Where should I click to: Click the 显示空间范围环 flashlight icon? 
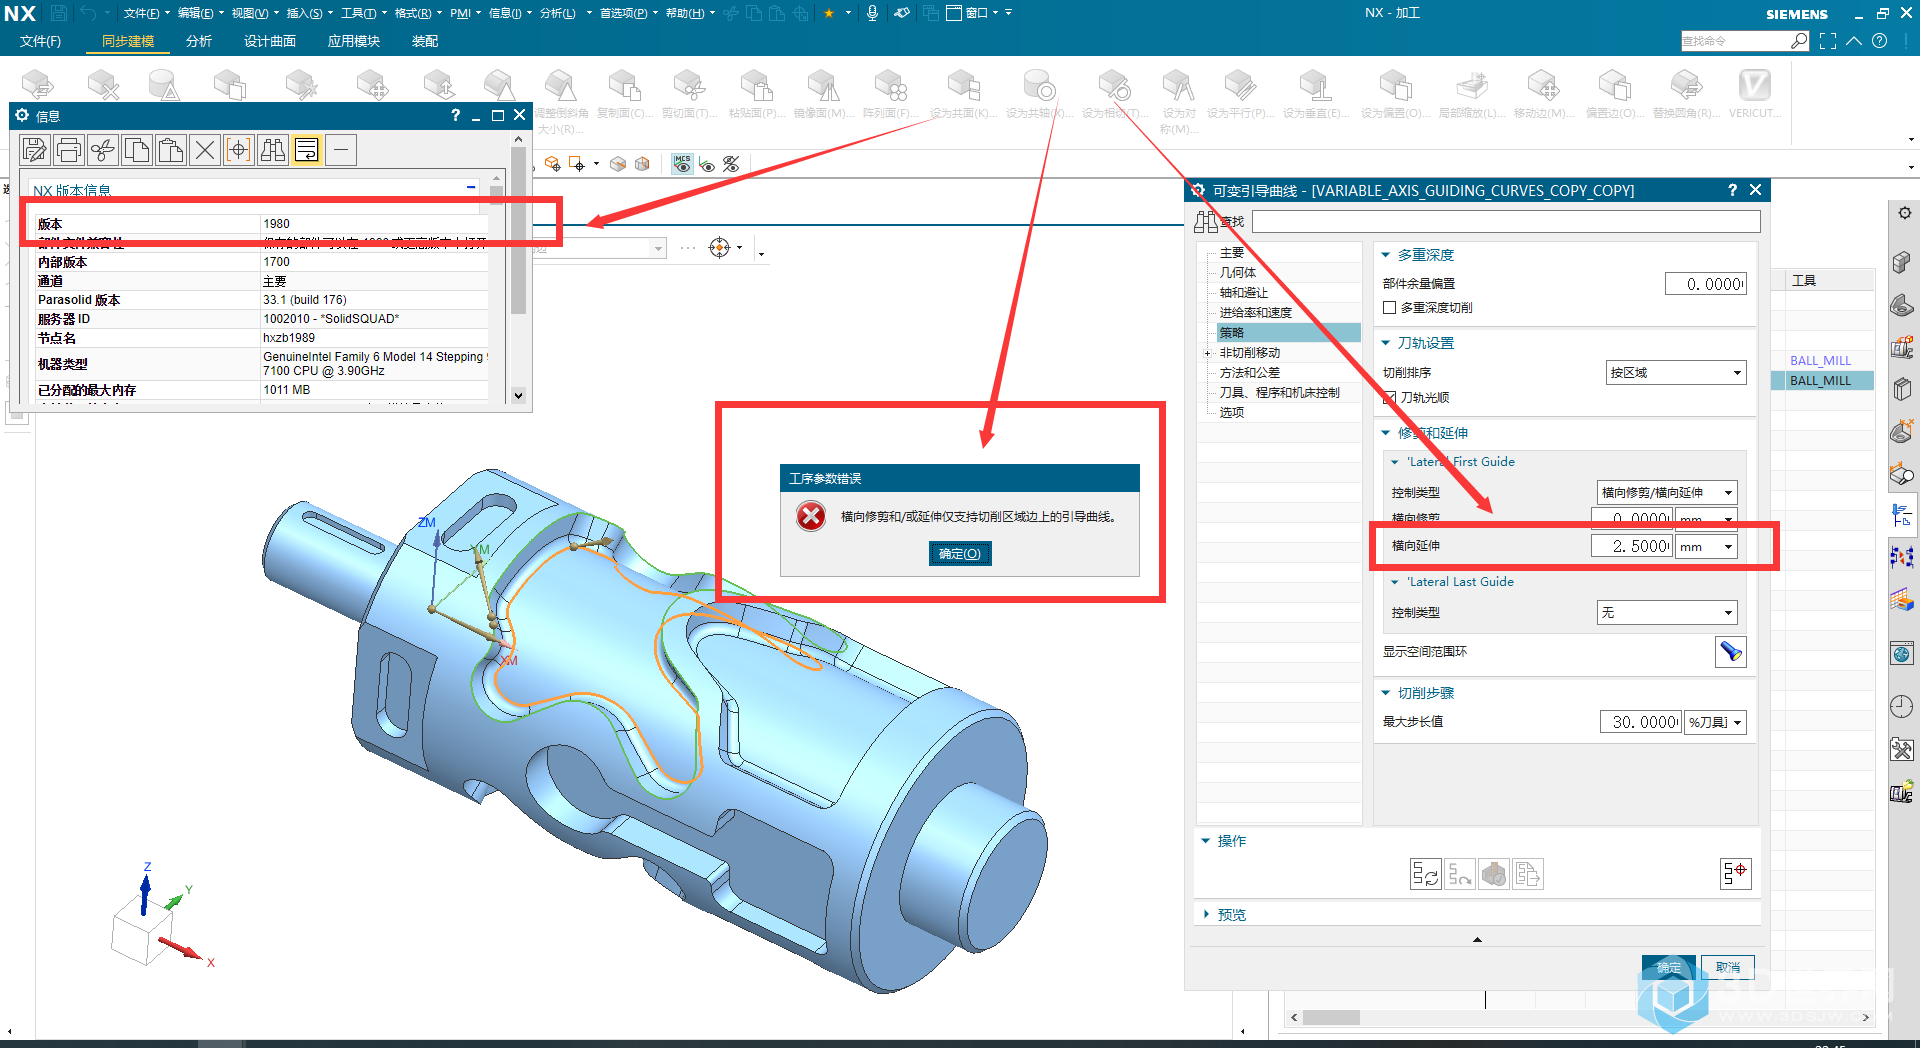(x=1731, y=652)
